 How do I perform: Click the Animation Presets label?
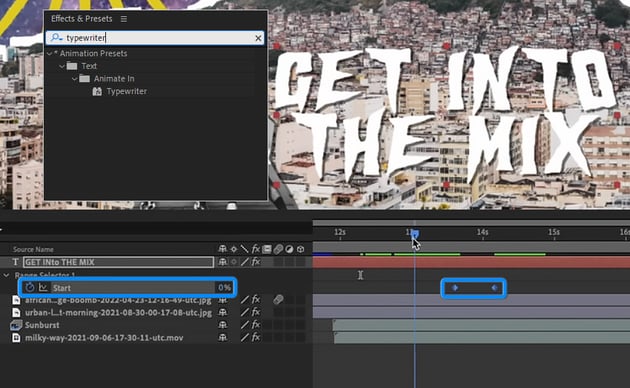[93, 53]
